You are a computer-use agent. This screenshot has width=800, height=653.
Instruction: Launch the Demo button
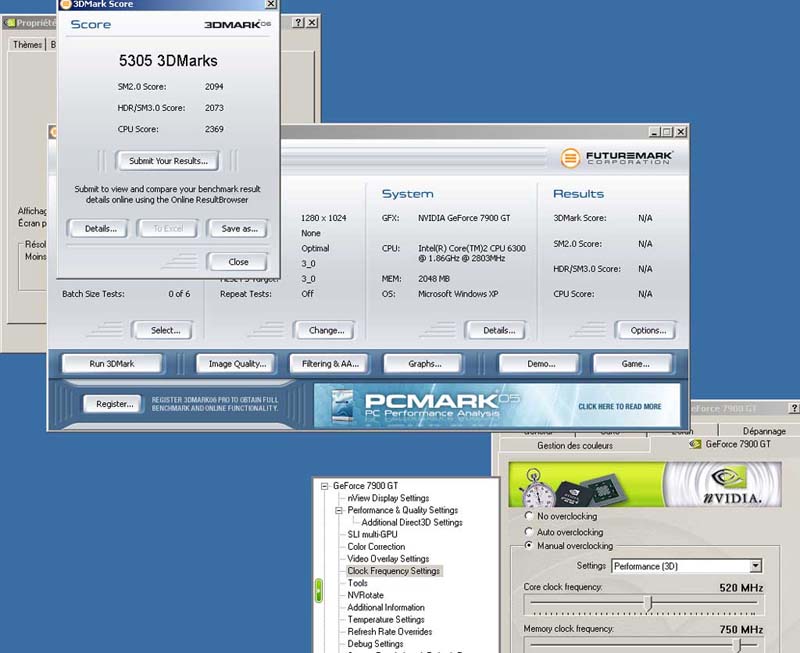[540, 364]
